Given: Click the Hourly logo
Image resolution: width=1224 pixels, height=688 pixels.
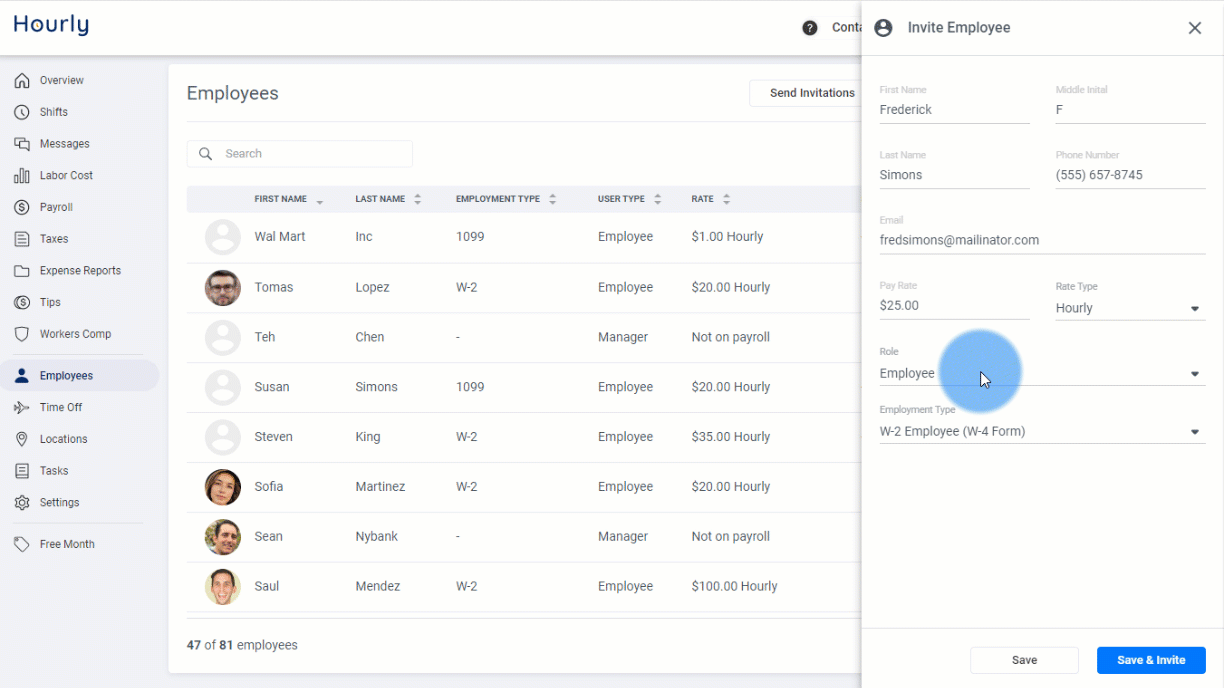Looking at the screenshot, I should coord(51,26).
